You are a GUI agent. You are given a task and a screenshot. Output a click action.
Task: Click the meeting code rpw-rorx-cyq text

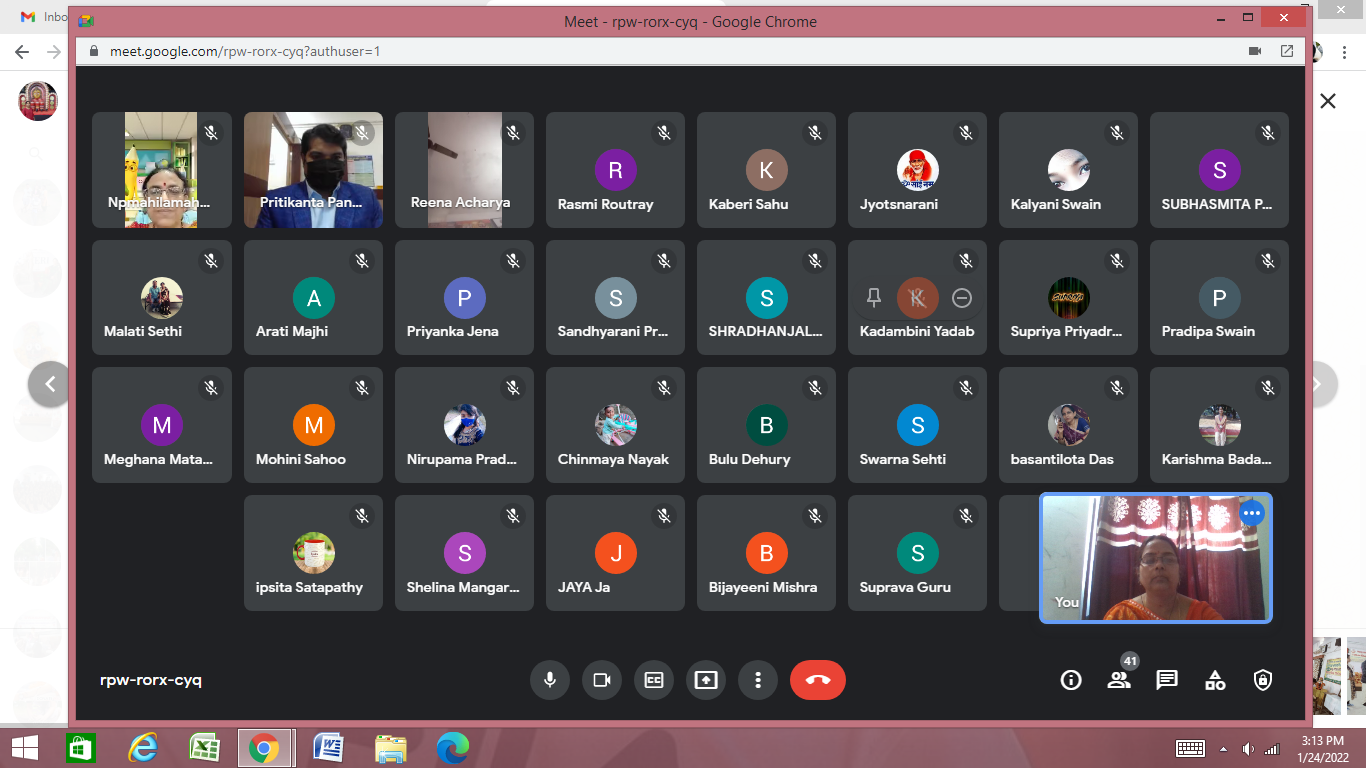pos(151,680)
